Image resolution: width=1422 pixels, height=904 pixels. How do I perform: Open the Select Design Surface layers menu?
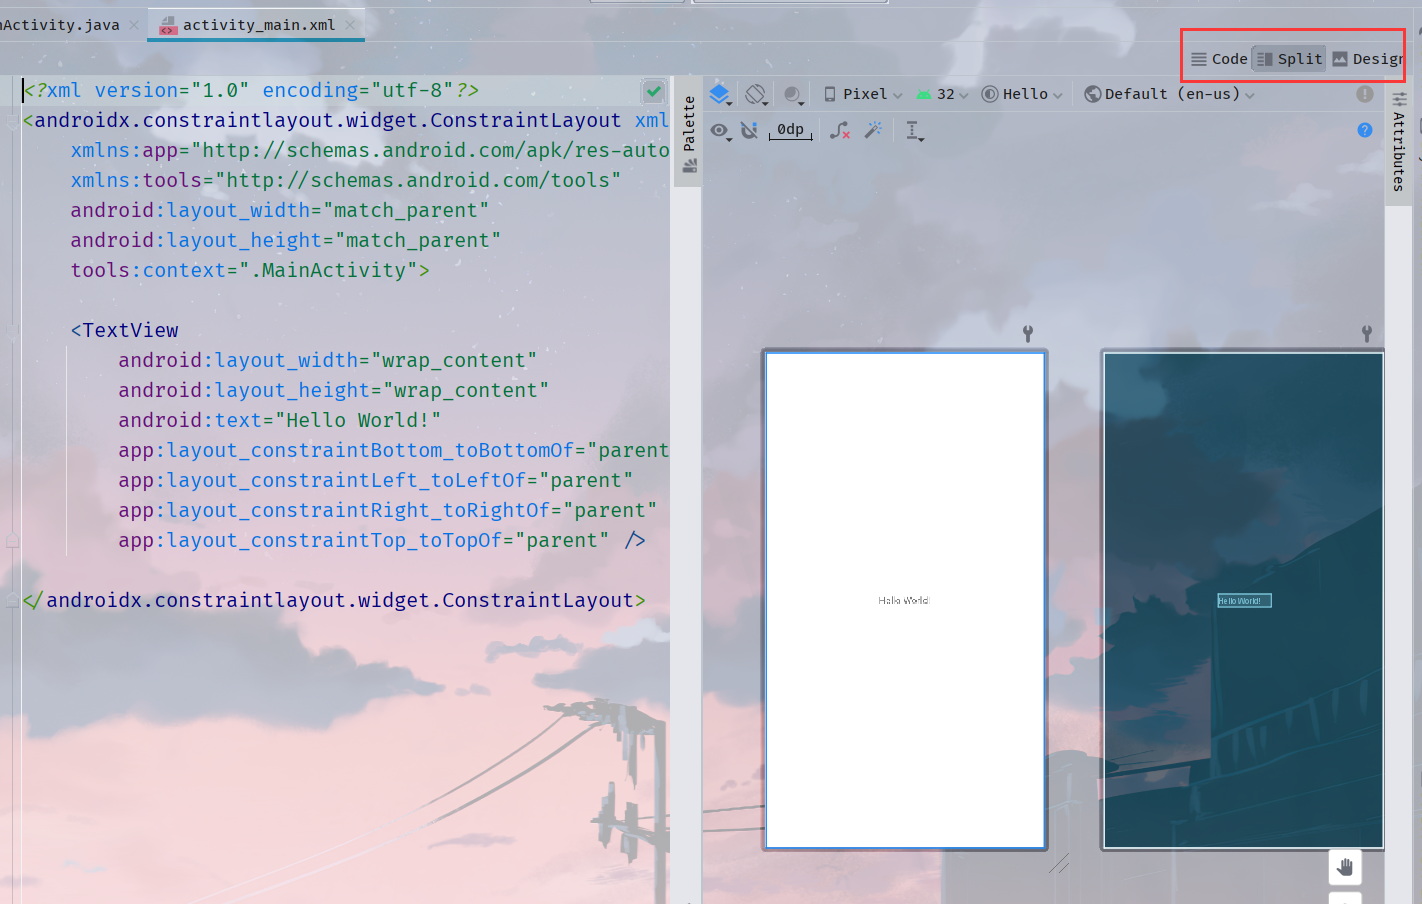point(720,94)
